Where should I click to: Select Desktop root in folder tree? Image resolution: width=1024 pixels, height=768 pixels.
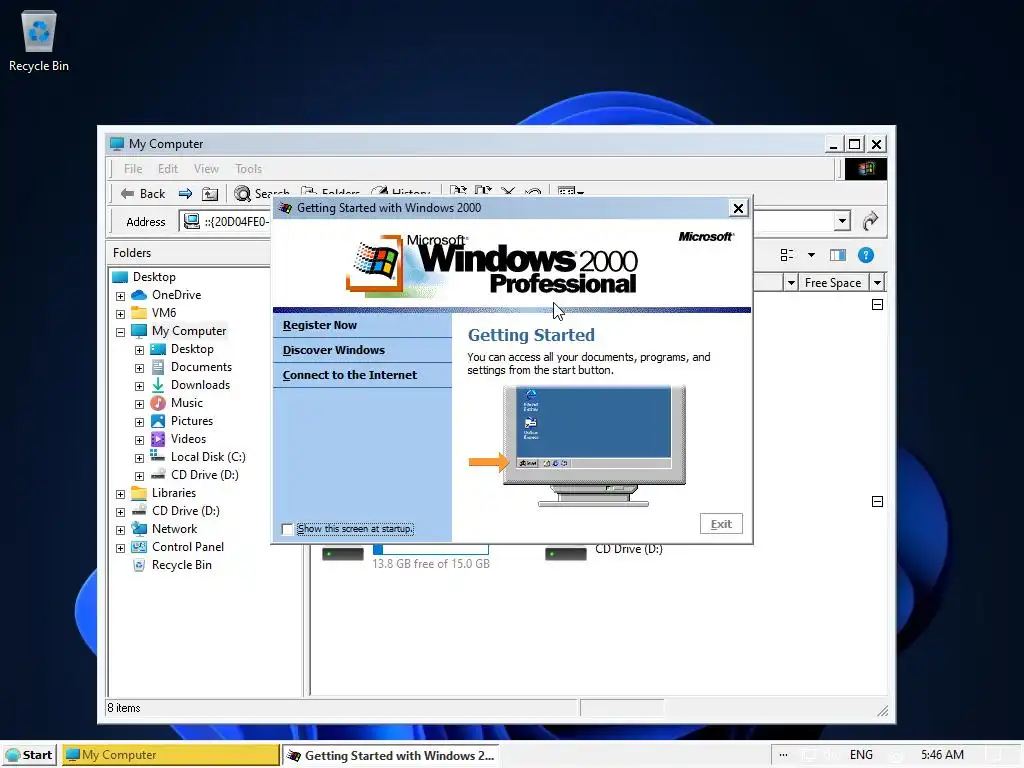coord(154,277)
